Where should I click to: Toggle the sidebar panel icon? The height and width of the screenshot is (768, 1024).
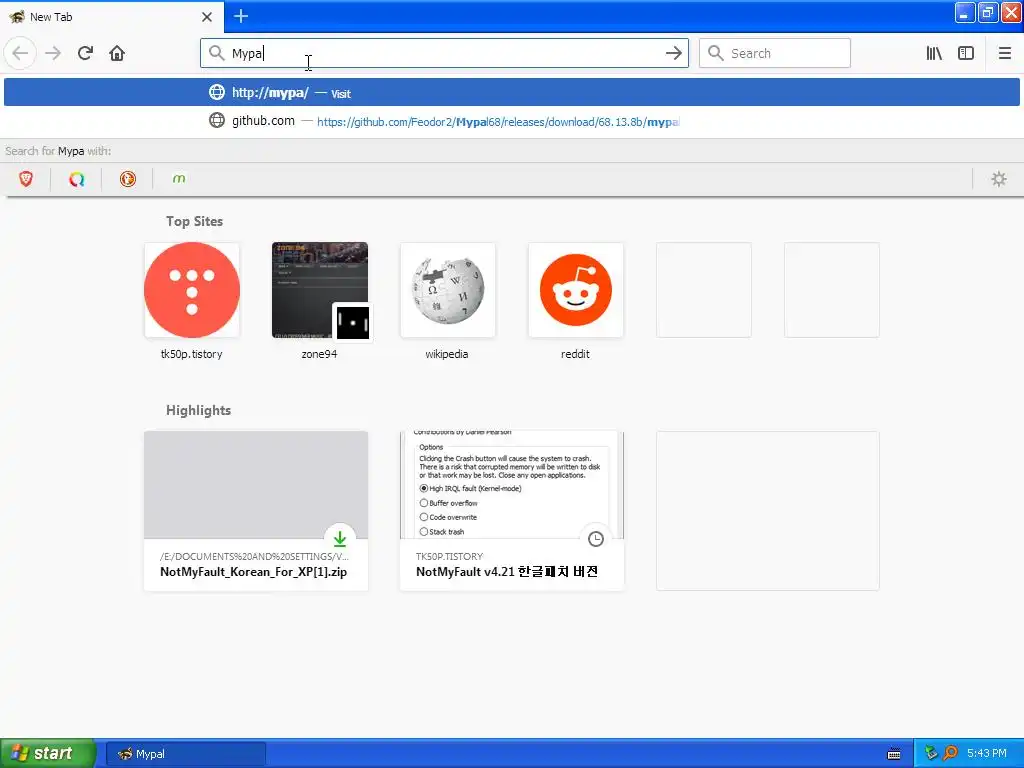[966, 53]
